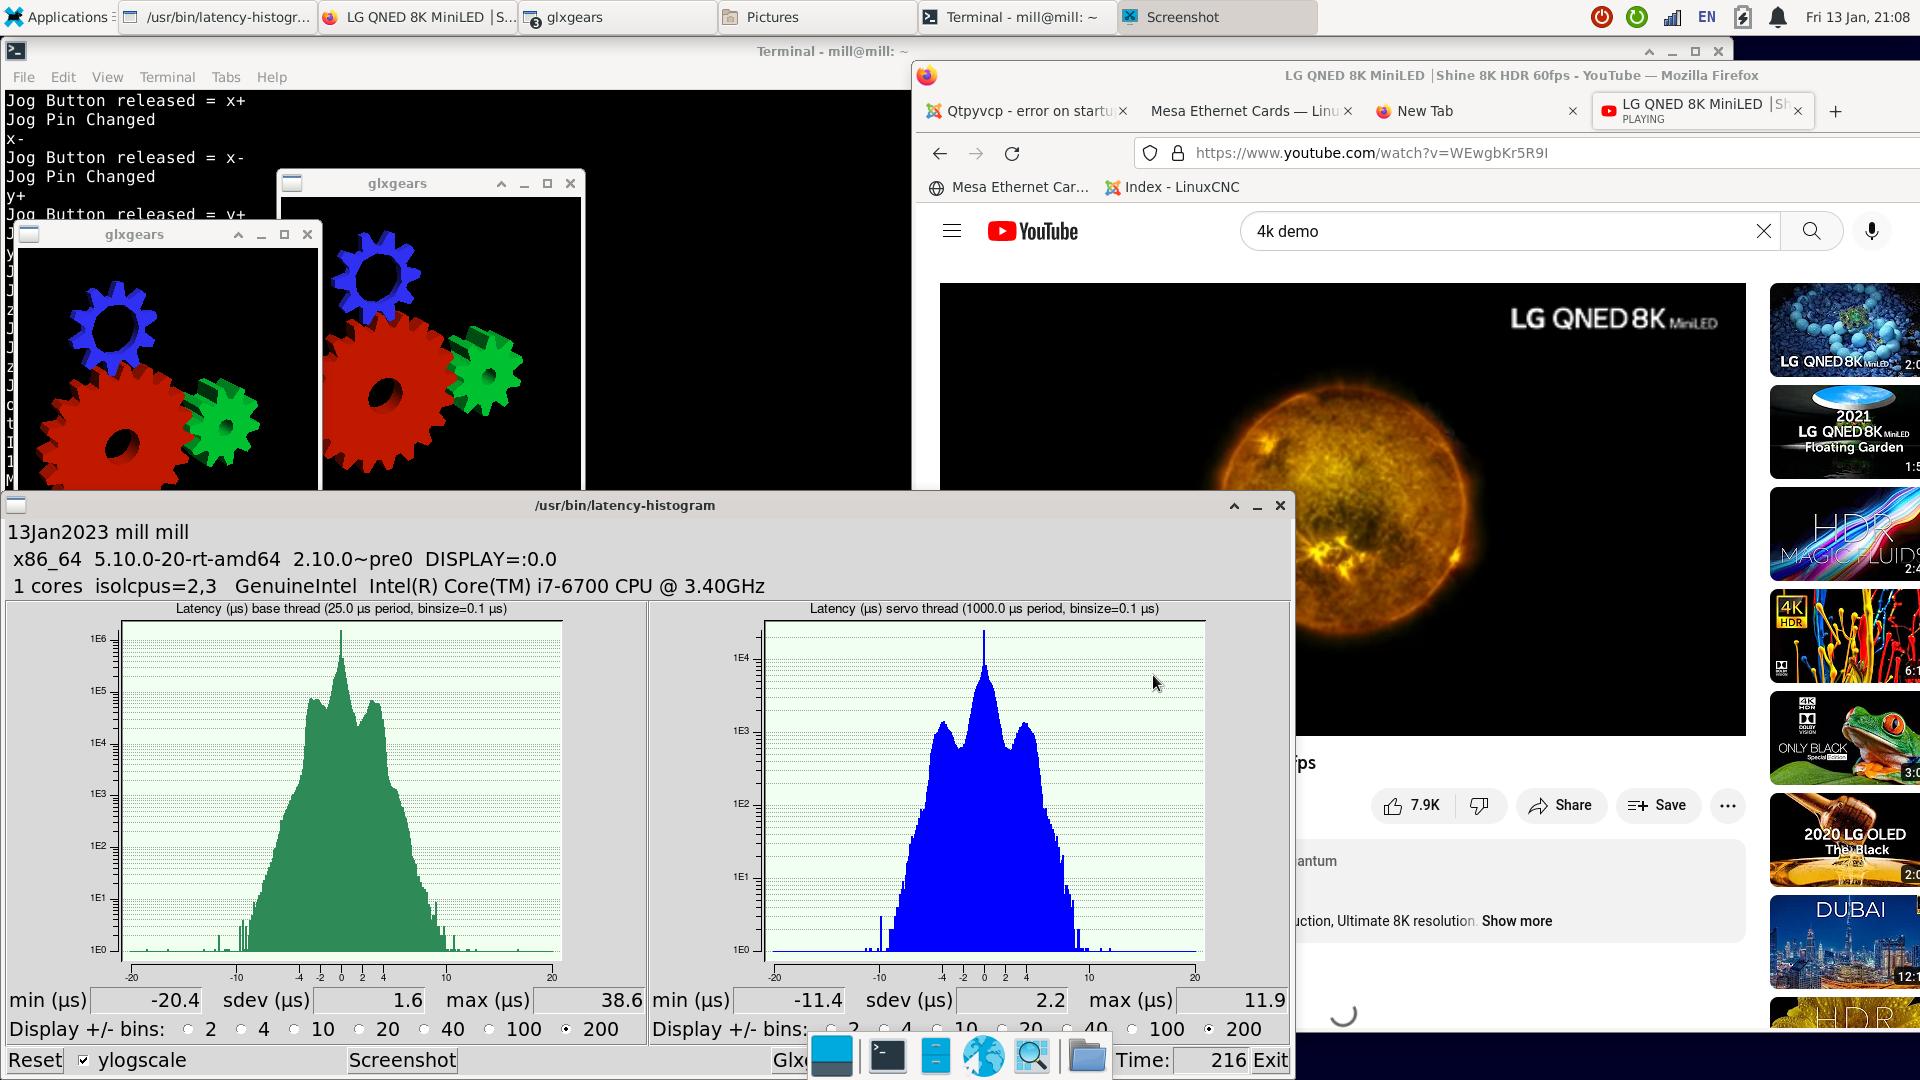Open the terminal View menu

pos(107,77)
